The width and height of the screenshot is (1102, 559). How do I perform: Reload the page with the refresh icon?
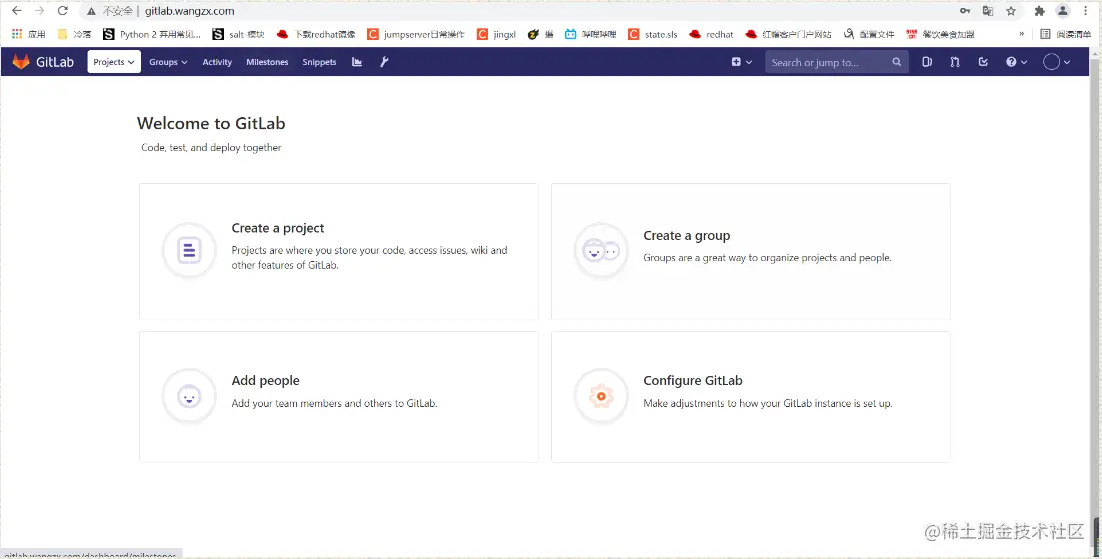pos(63,11)
